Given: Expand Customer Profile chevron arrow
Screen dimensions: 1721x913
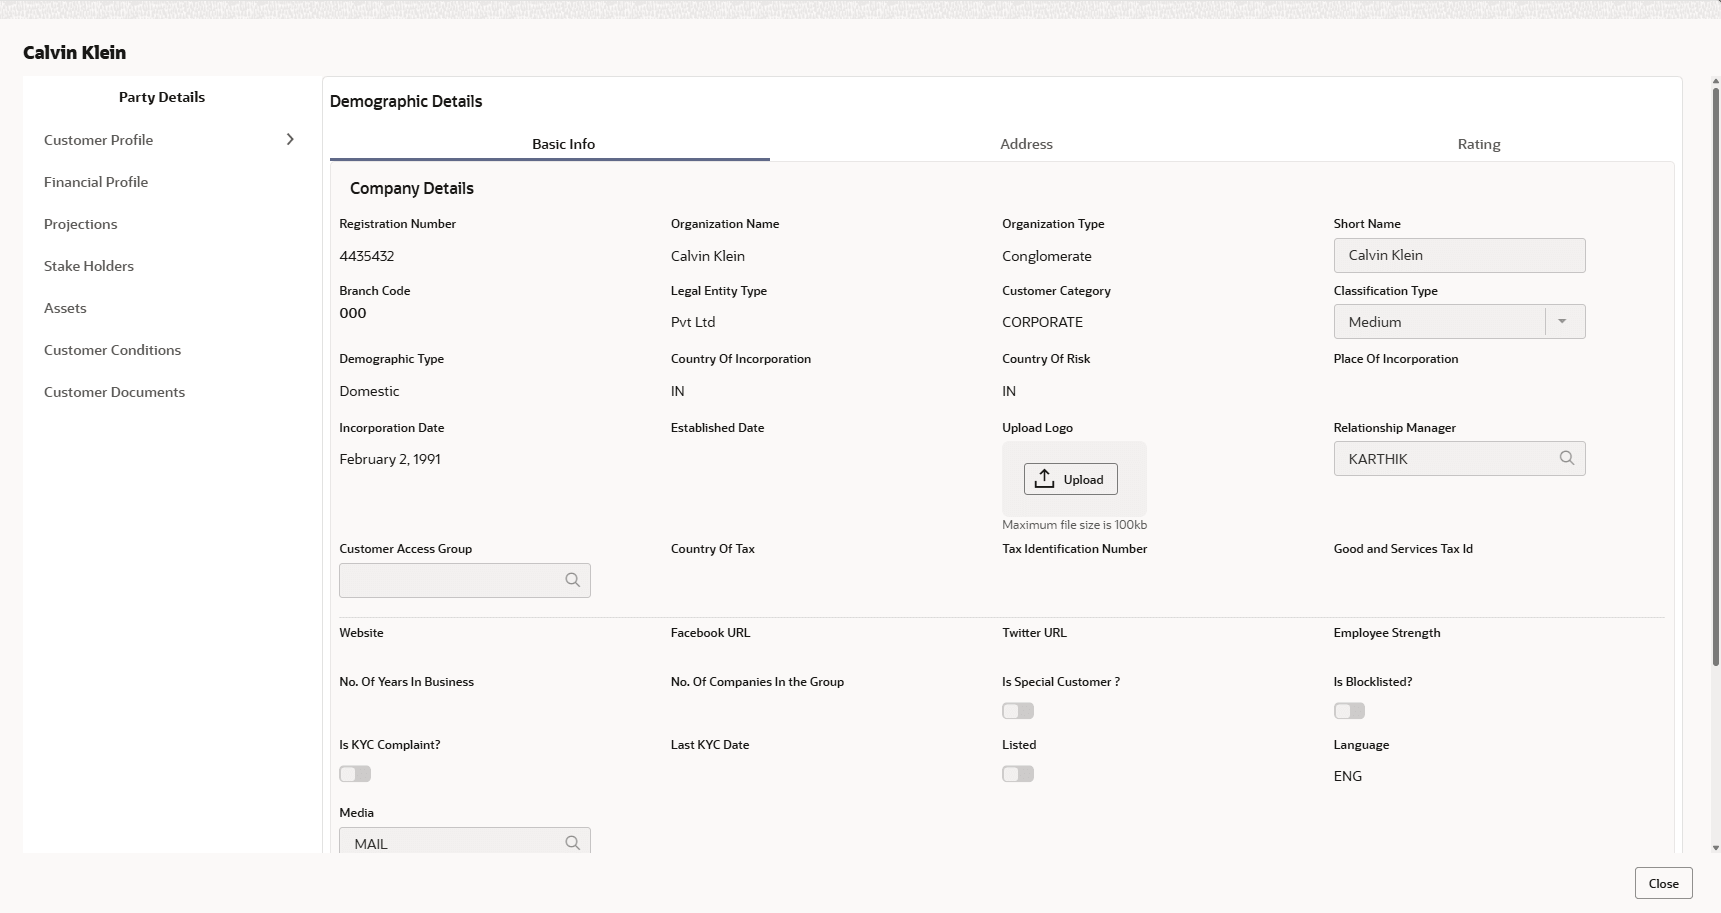Looking at the screenshot, I should [x=290, y=139].
